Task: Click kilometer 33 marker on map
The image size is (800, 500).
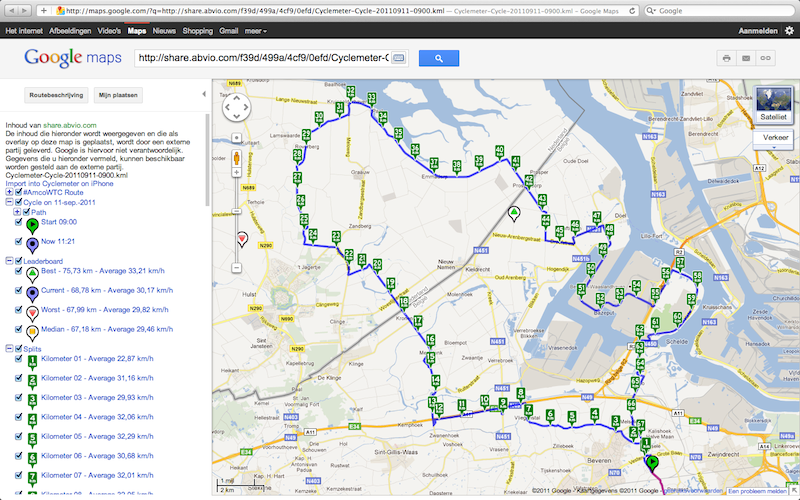Action: coord(371,98)
